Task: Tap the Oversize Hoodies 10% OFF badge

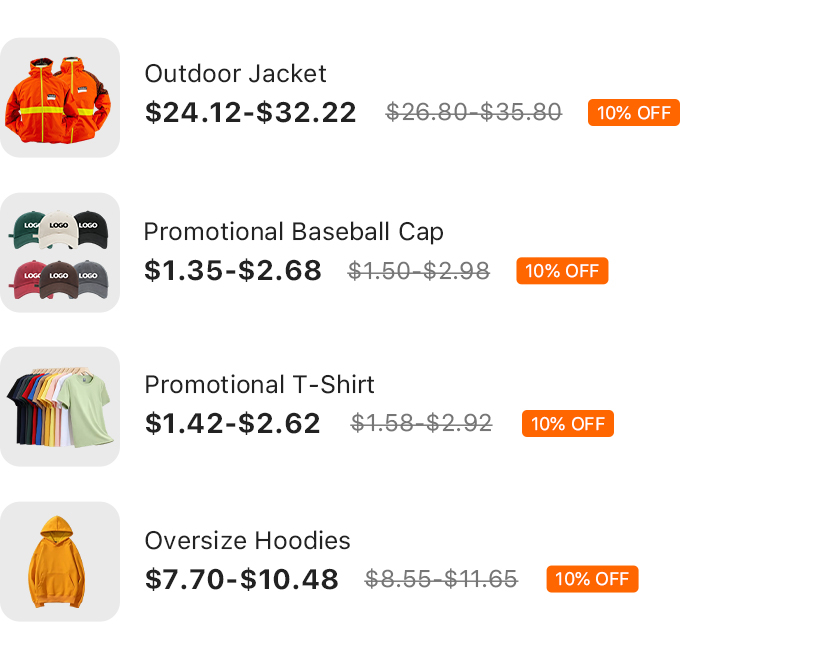Action: coord(592,579)
